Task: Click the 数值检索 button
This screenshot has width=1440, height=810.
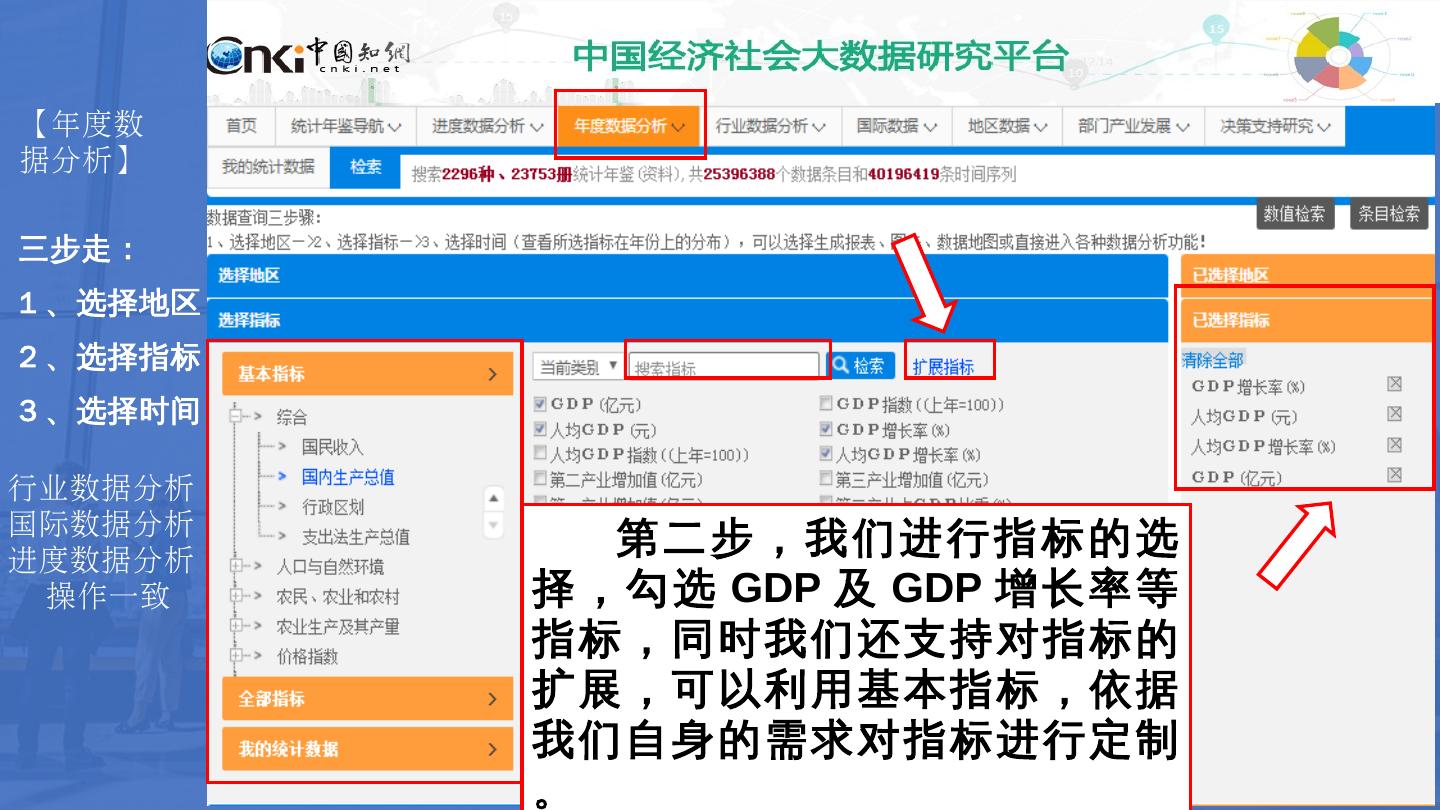Action: coord(1294,214)
